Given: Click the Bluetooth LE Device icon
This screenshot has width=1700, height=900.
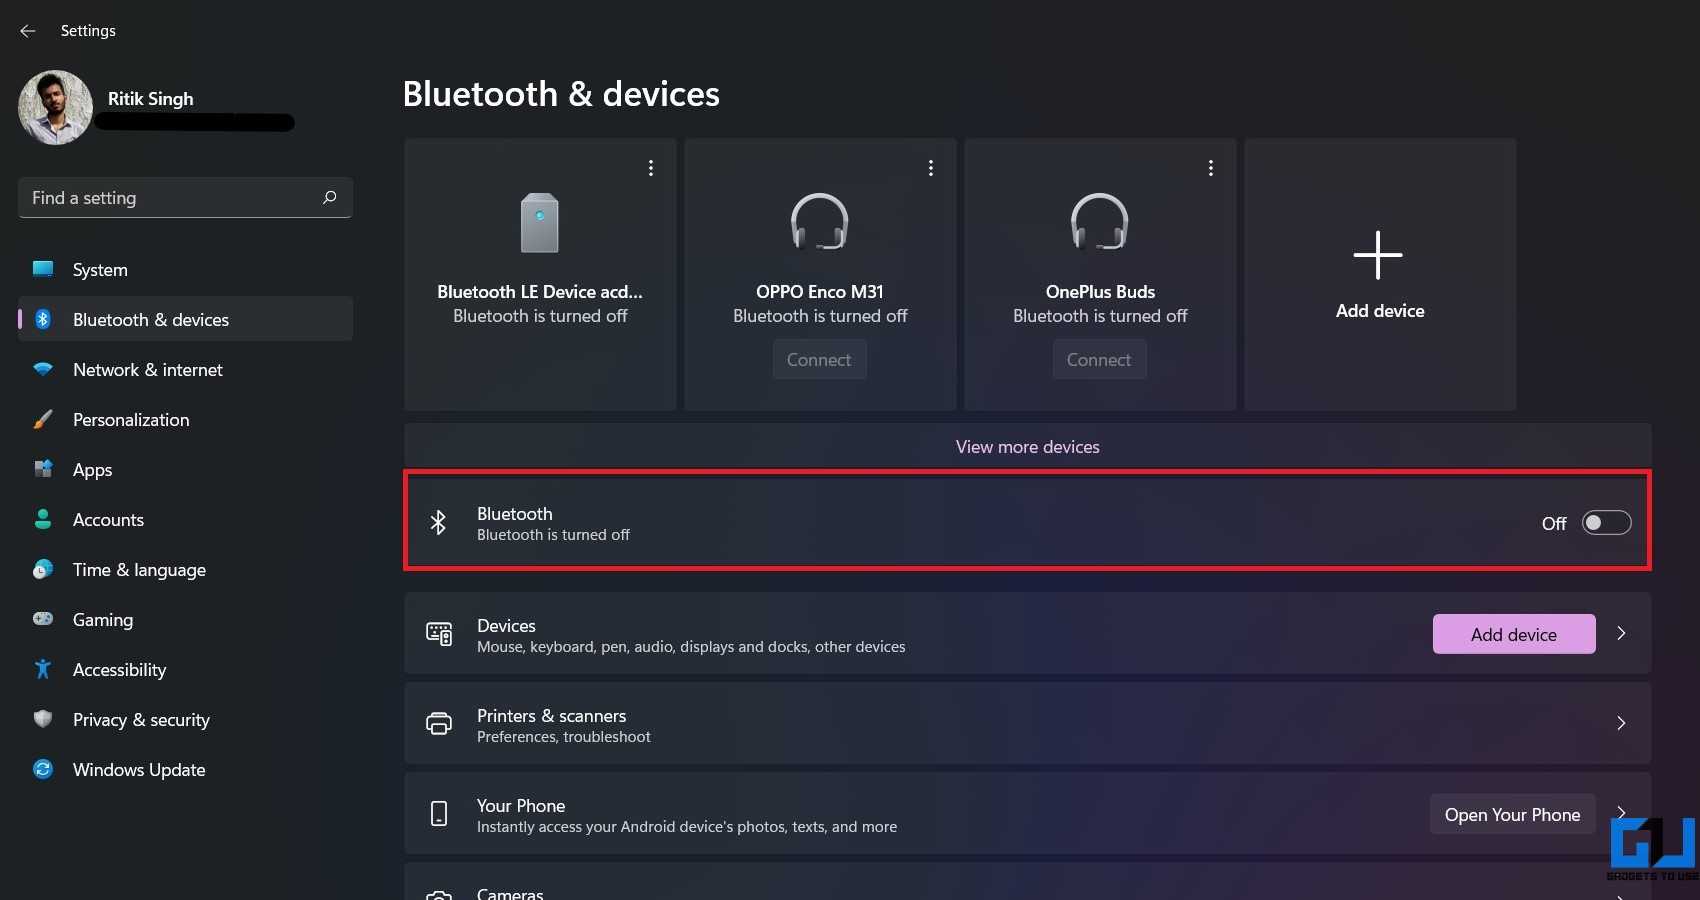Looking at the screenshot, I should [x=540, y=223].
